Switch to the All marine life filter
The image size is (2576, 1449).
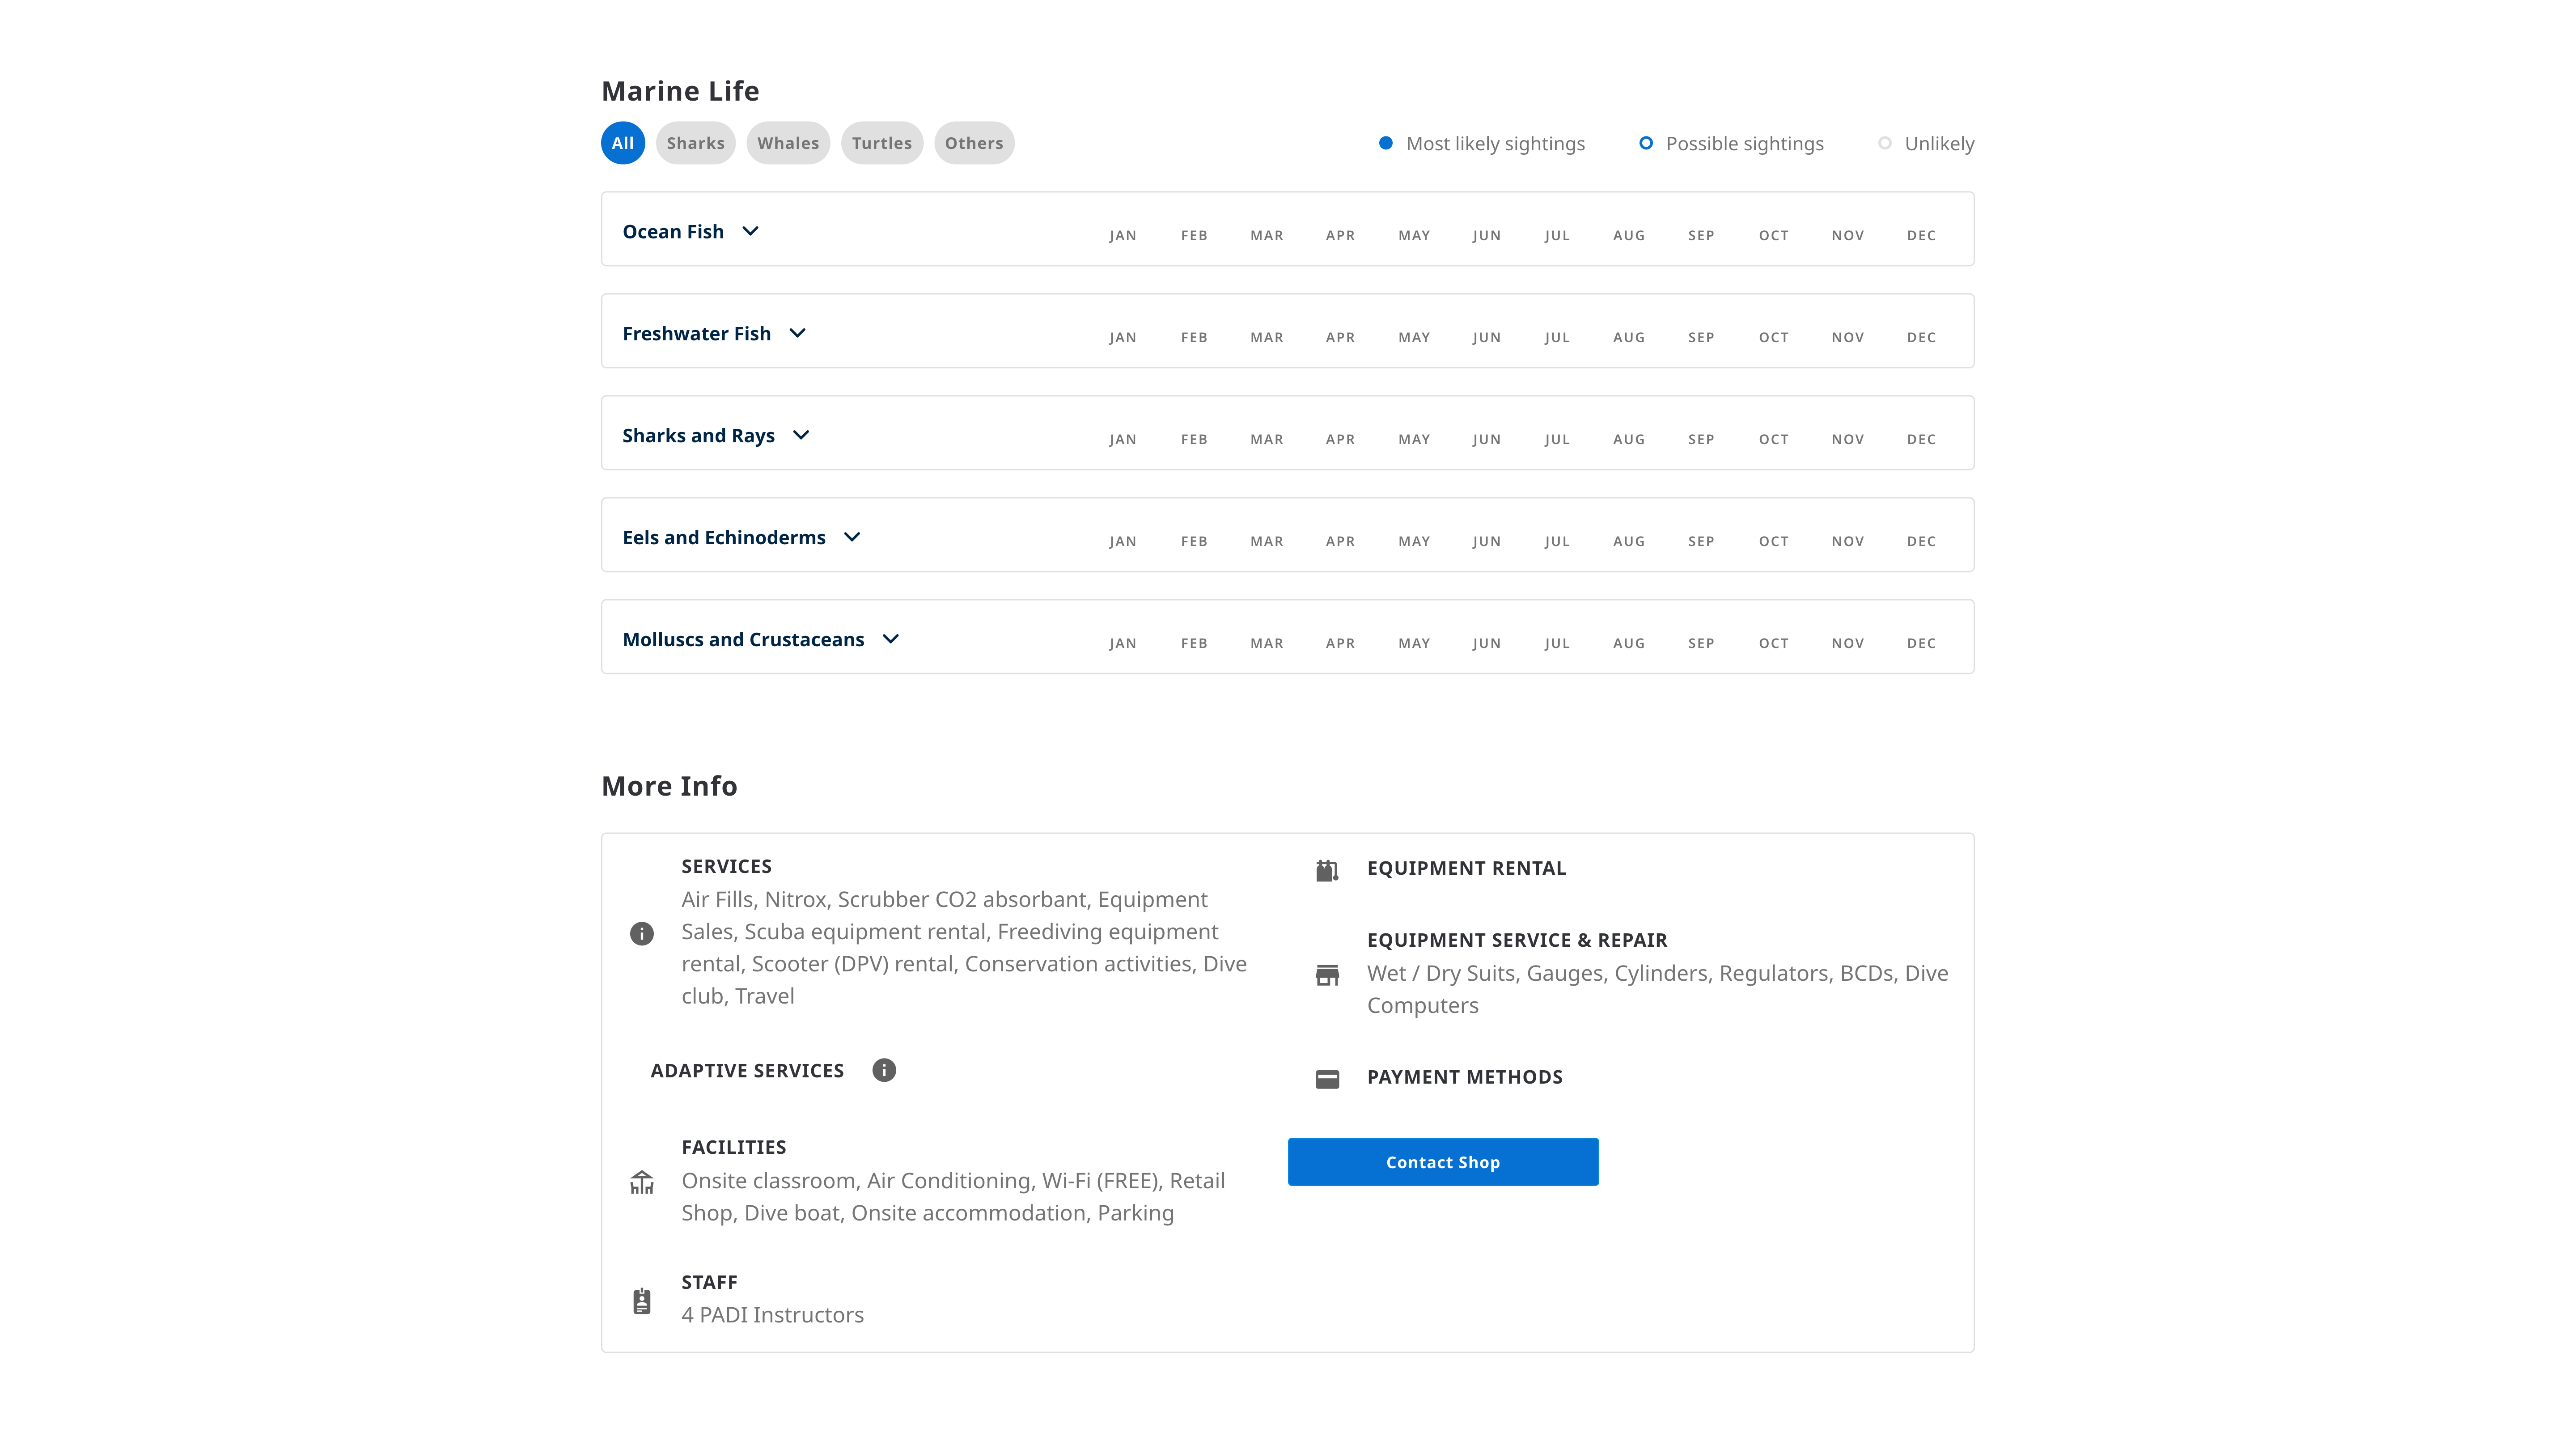pyautogui.click(x=622, y=143)
